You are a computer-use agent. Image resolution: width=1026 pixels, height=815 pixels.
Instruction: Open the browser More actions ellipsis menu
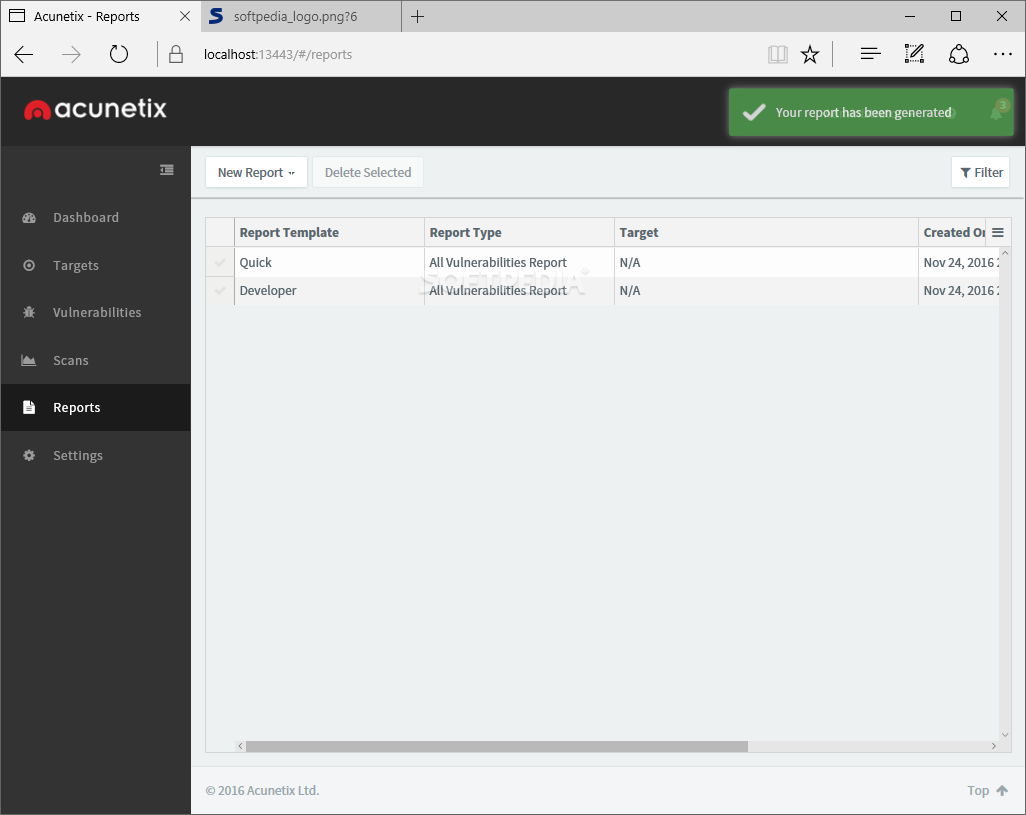(1002, 54)
